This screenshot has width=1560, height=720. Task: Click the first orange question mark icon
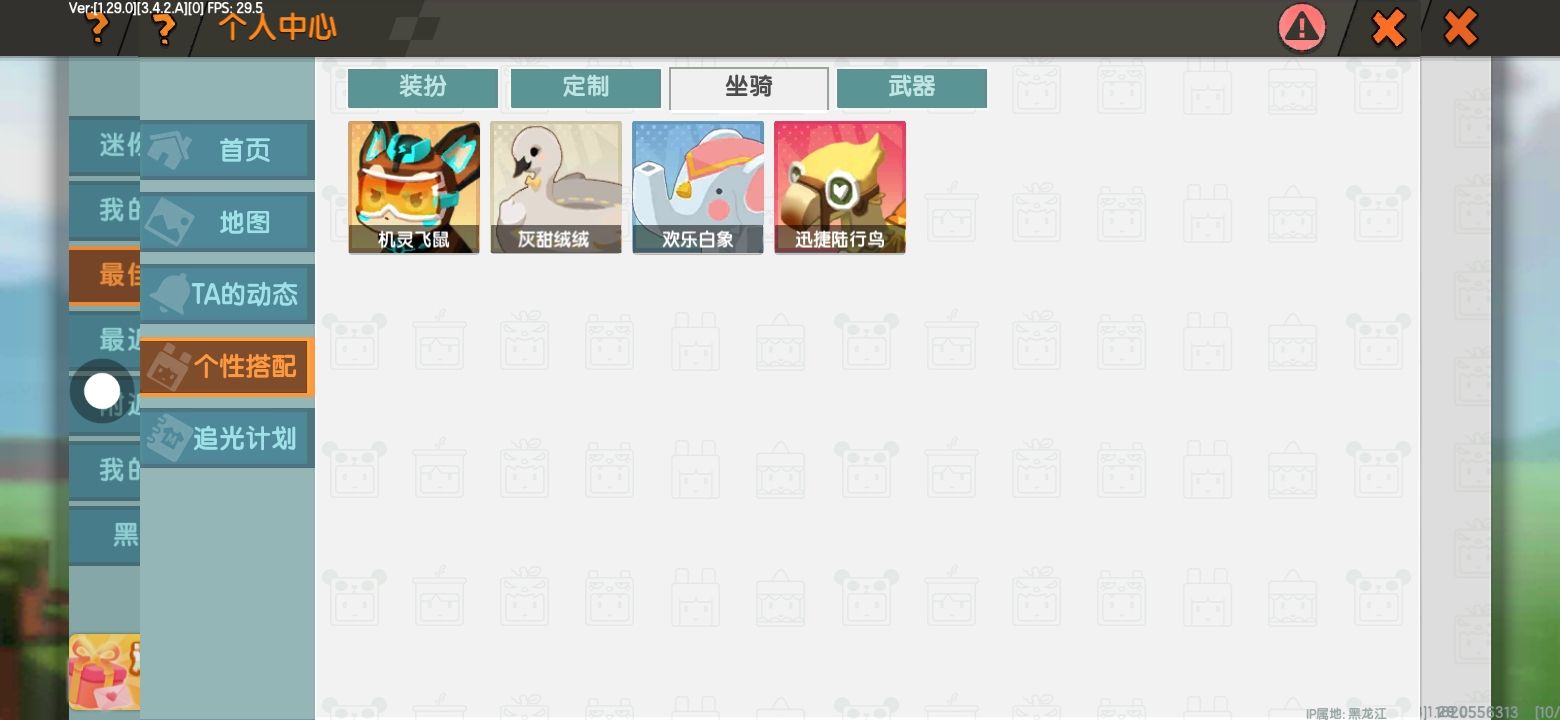coord(96,29)
